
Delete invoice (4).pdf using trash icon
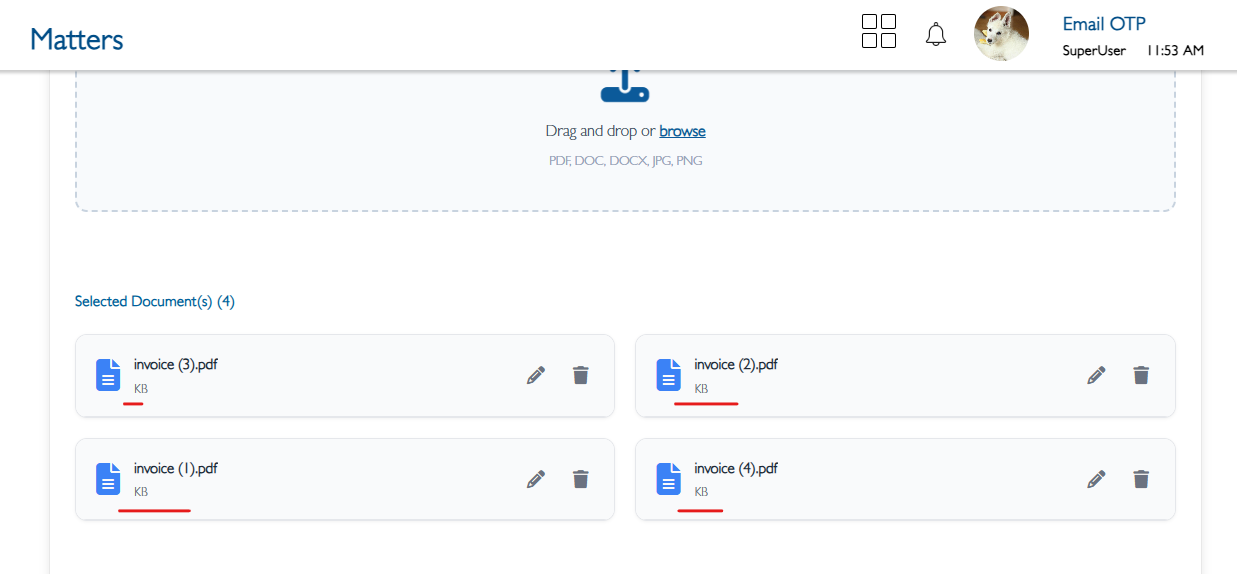coord(1141,479)
